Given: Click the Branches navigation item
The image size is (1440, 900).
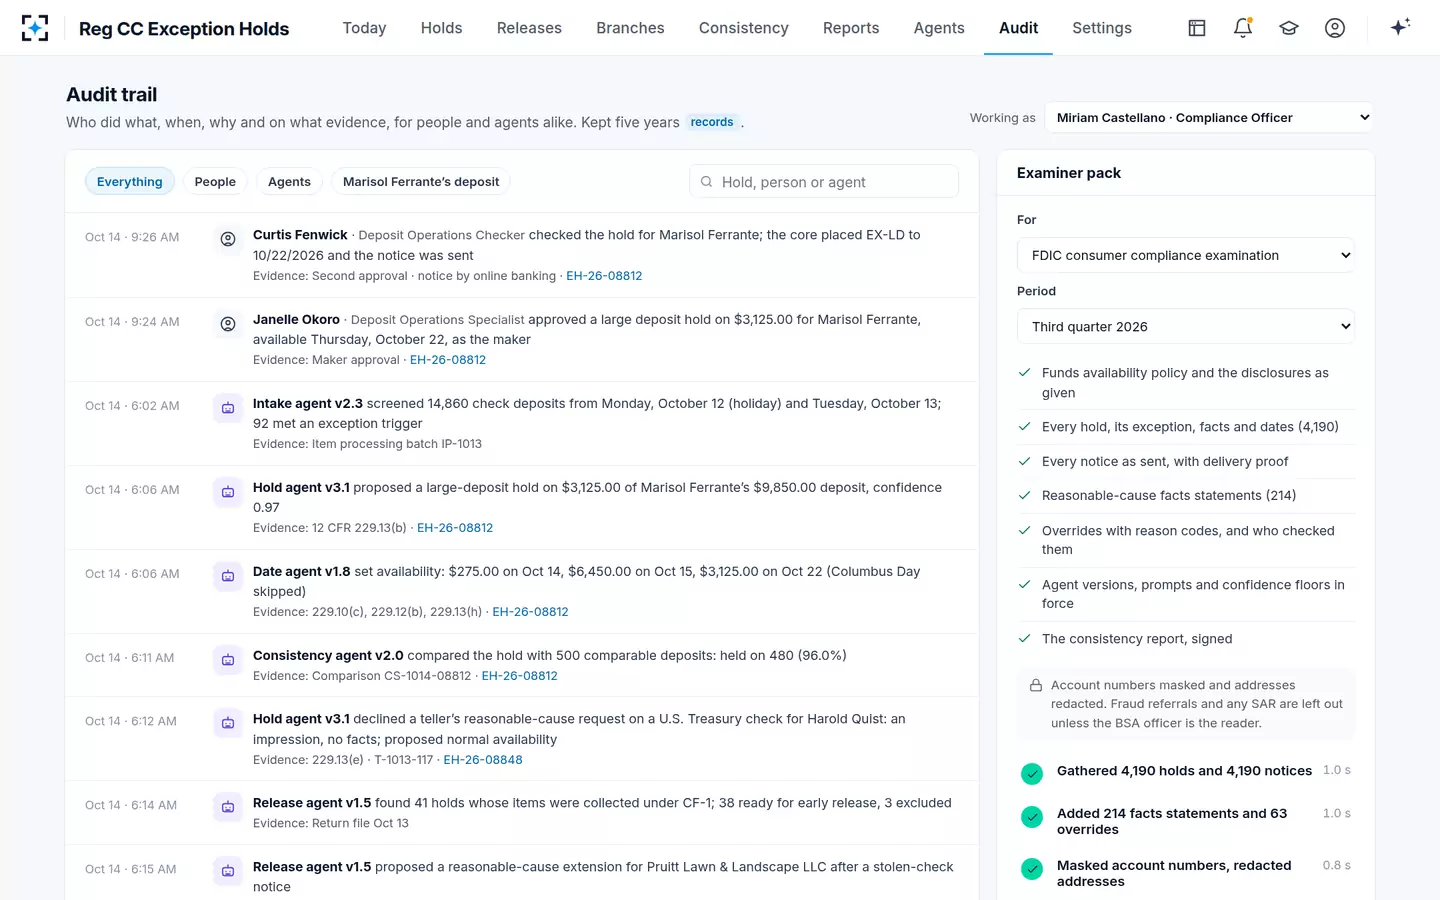Looking at the screenshot, I should coord(630,28).
